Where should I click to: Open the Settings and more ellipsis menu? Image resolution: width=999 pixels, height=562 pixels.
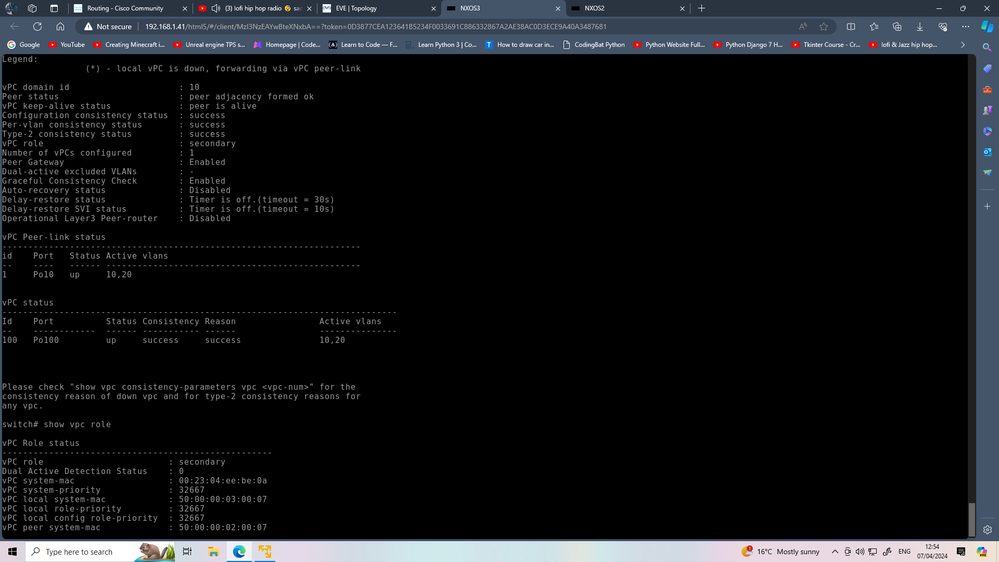point(965,27)
